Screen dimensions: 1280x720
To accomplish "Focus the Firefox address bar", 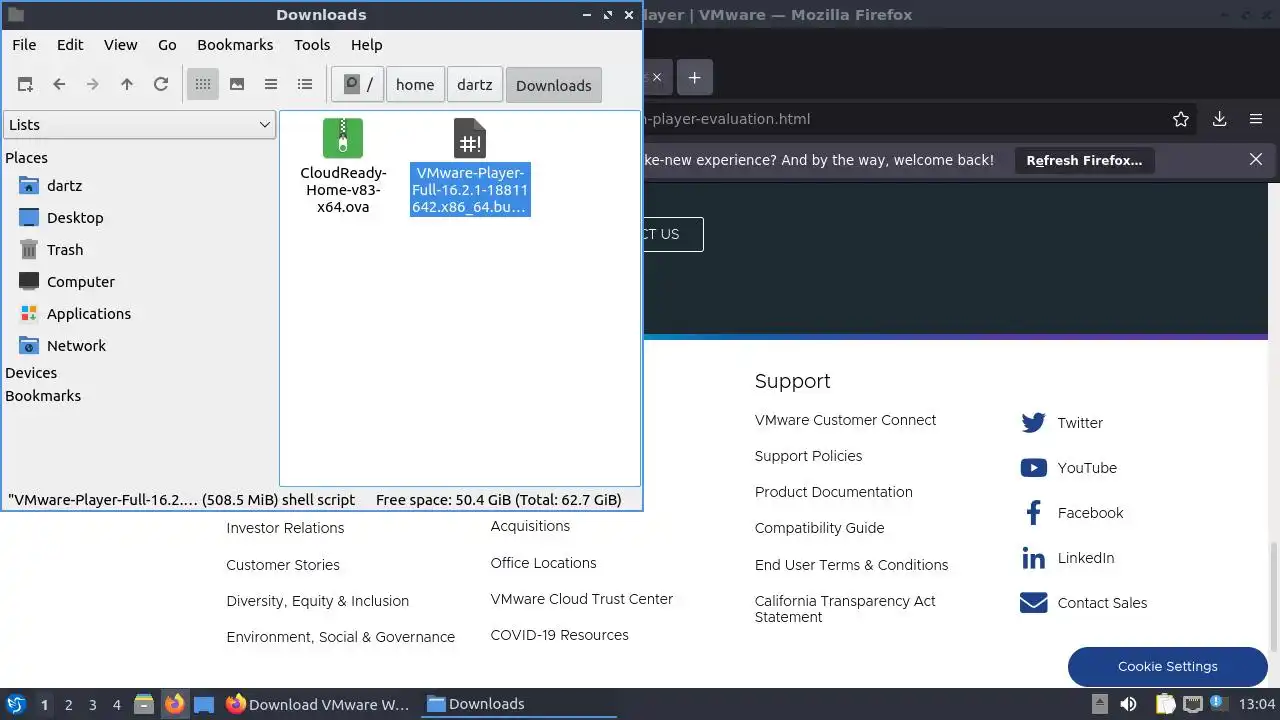I will click(x=900, y=119).
